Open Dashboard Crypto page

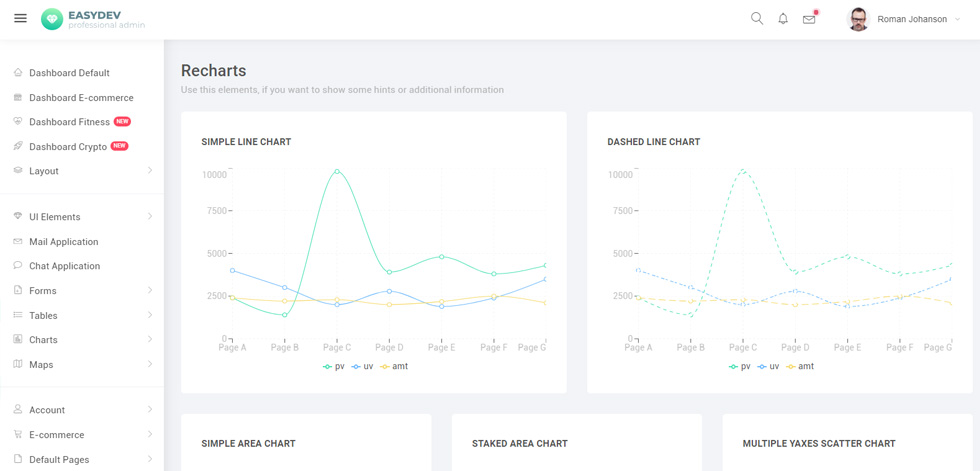pos(68,146)
